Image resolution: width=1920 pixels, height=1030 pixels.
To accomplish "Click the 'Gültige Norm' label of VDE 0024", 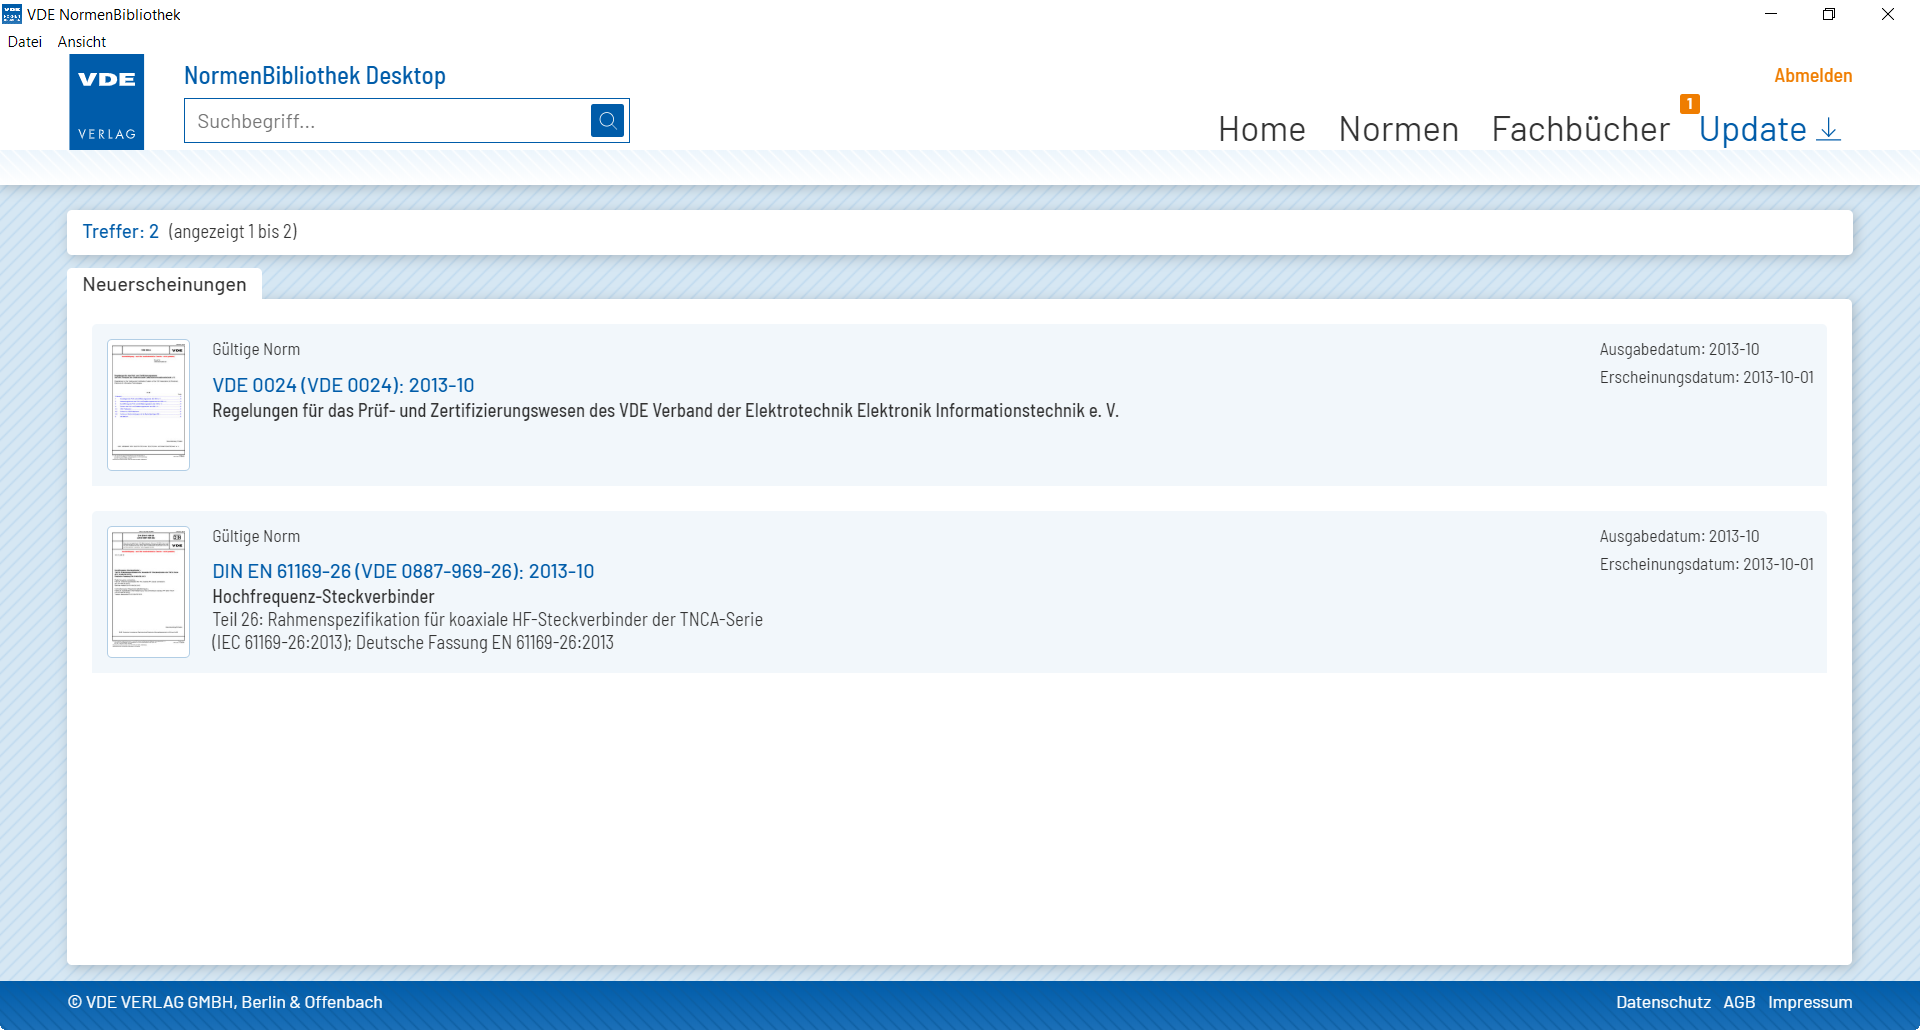I will point(256,349).
